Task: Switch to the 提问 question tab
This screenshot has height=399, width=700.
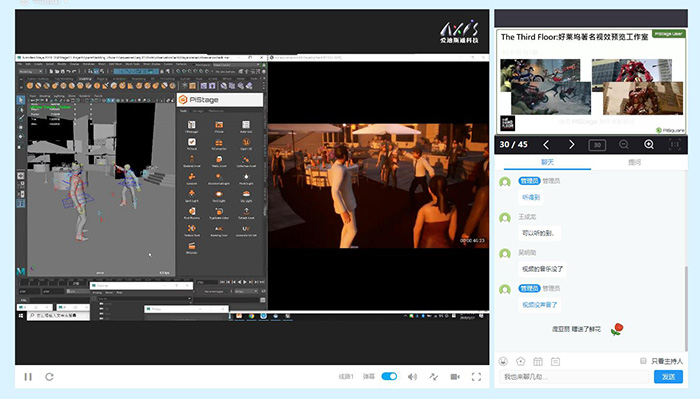Action: coord(634,162)
